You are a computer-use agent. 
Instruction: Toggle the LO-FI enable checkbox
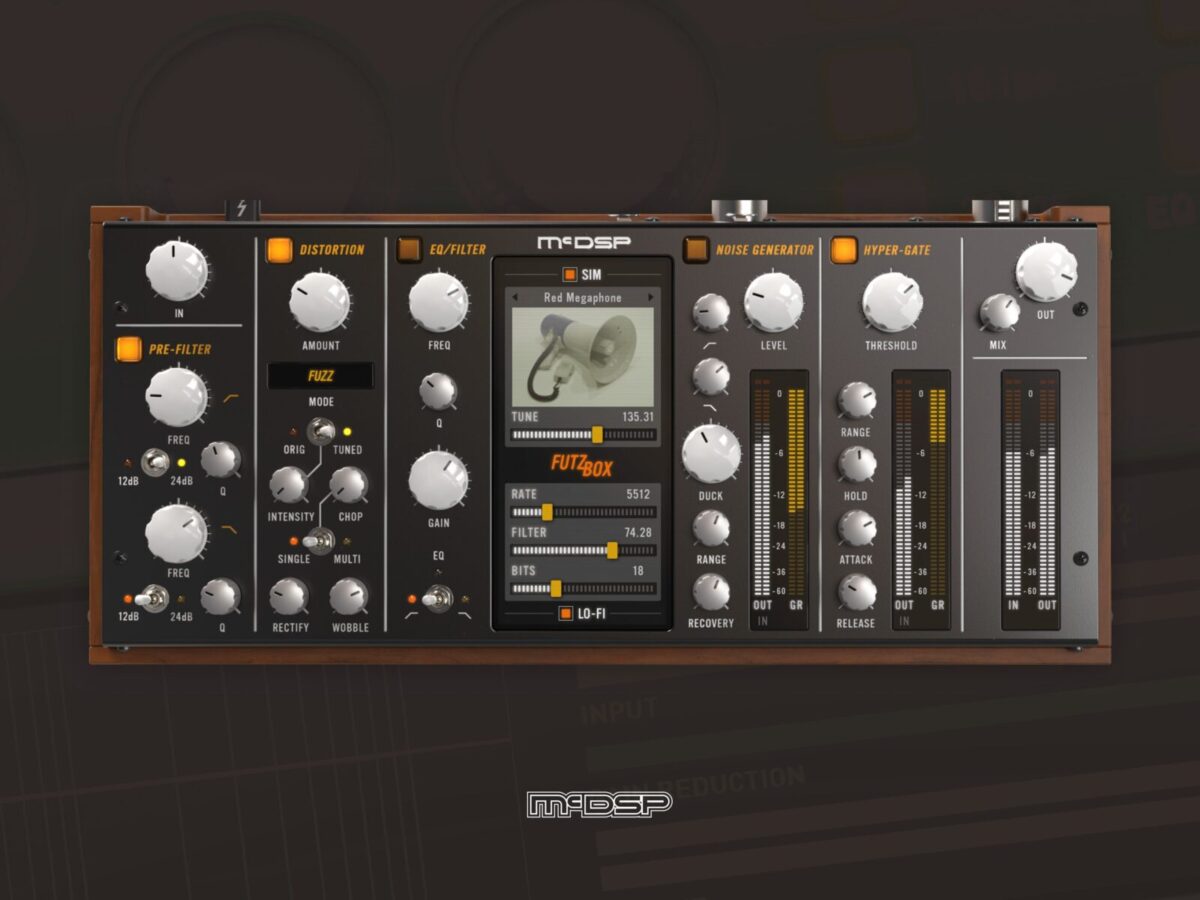566,613
